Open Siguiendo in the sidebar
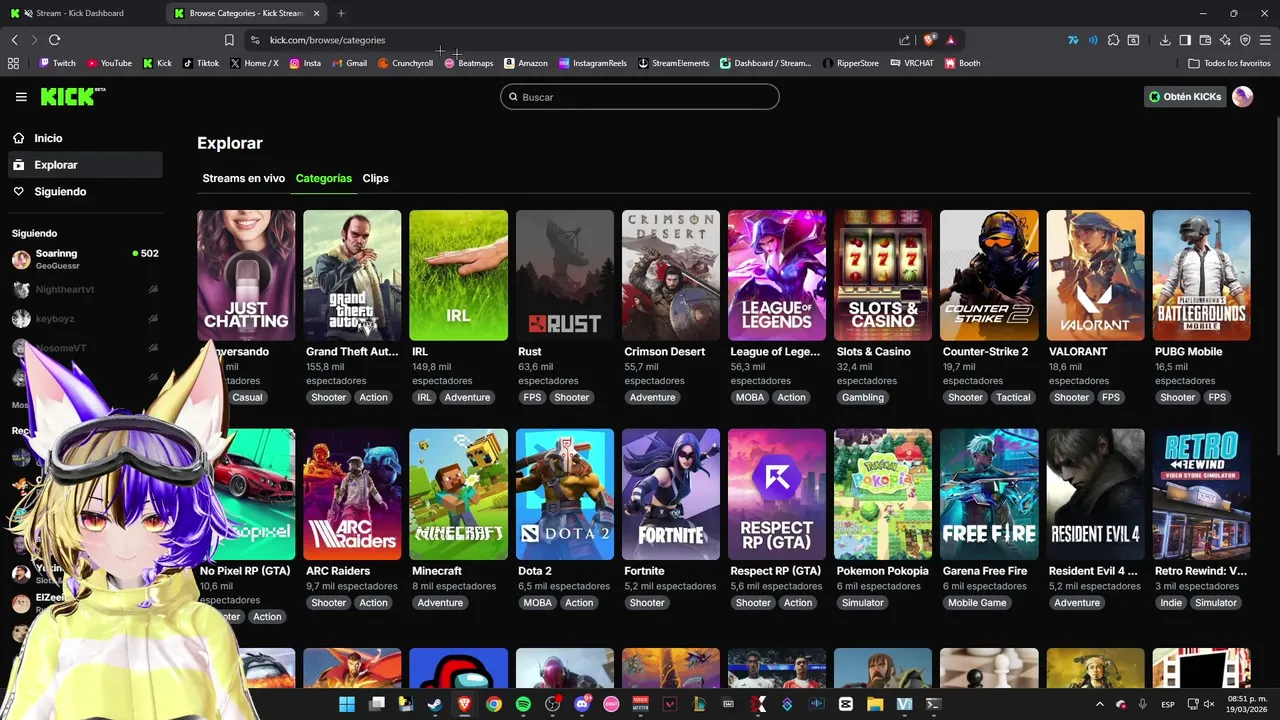This screenshot has width=1280, height=720. coord(85,191)
